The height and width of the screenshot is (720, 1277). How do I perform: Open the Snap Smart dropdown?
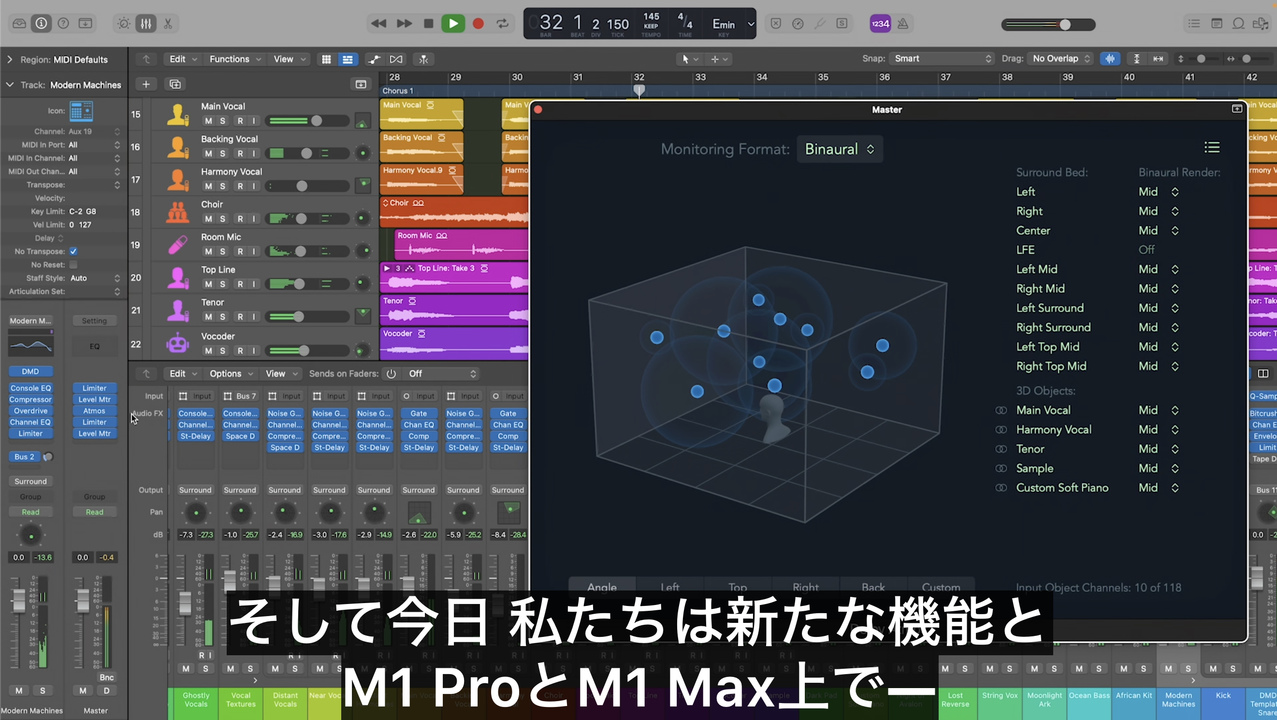(x=943, y=59)
